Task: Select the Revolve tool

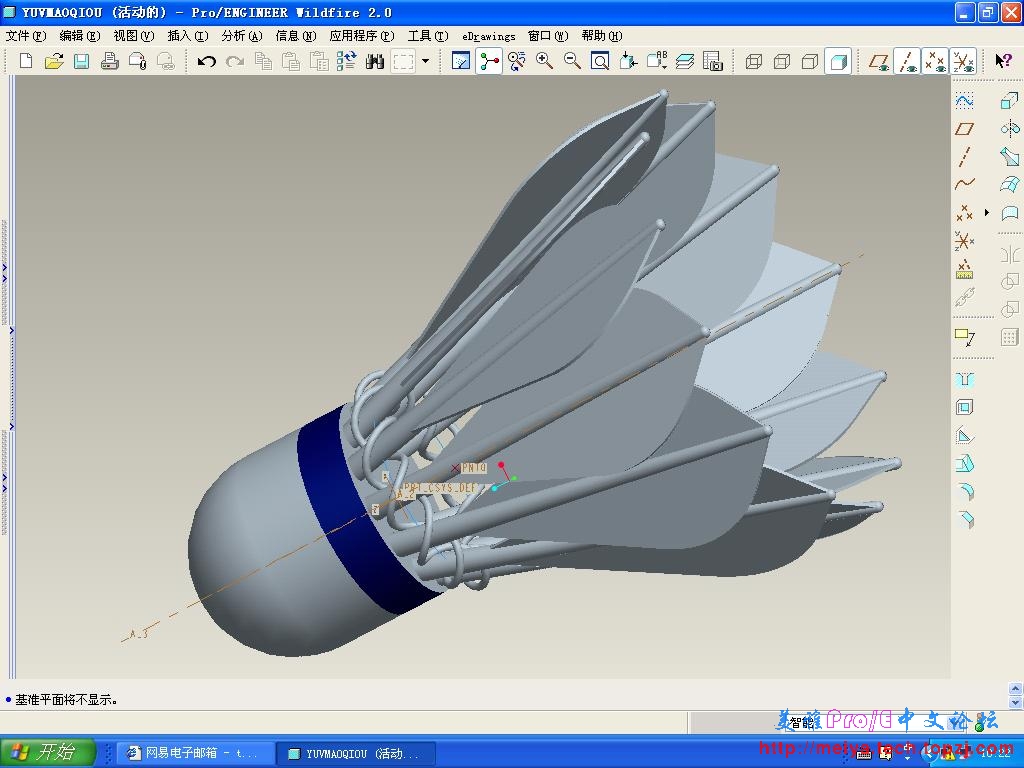Action: pyautogui.click(x=1009, y=129)
